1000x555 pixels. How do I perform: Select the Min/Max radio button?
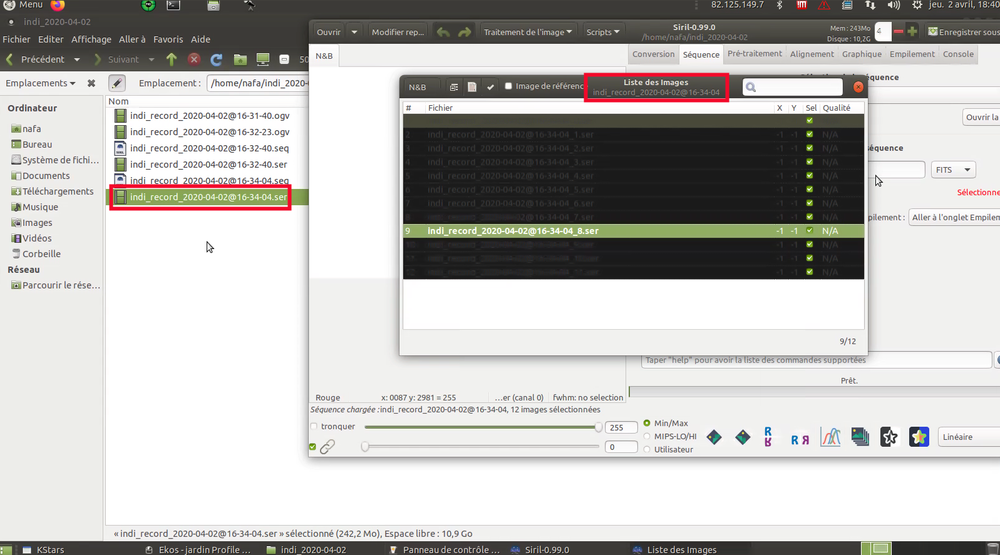click(647, 423)
